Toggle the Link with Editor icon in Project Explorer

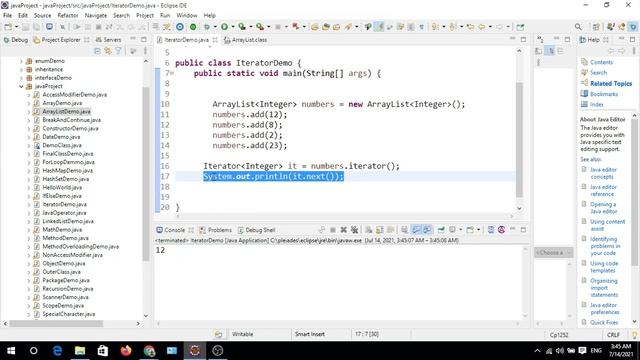click(x=108, y=51)
